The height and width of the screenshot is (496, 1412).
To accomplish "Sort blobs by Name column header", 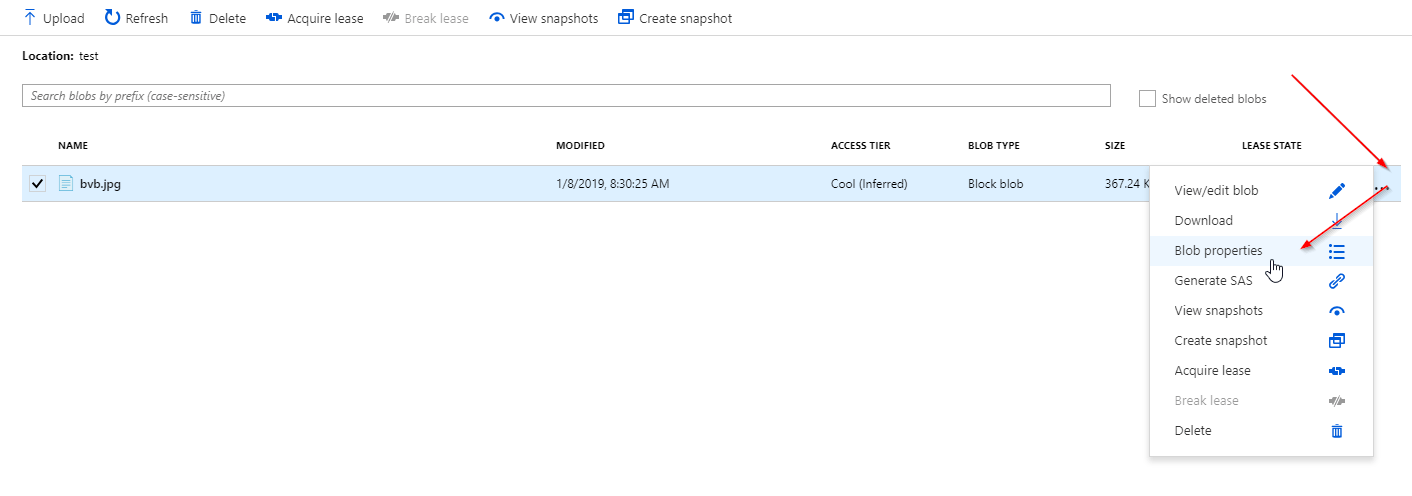I will 73,146.
